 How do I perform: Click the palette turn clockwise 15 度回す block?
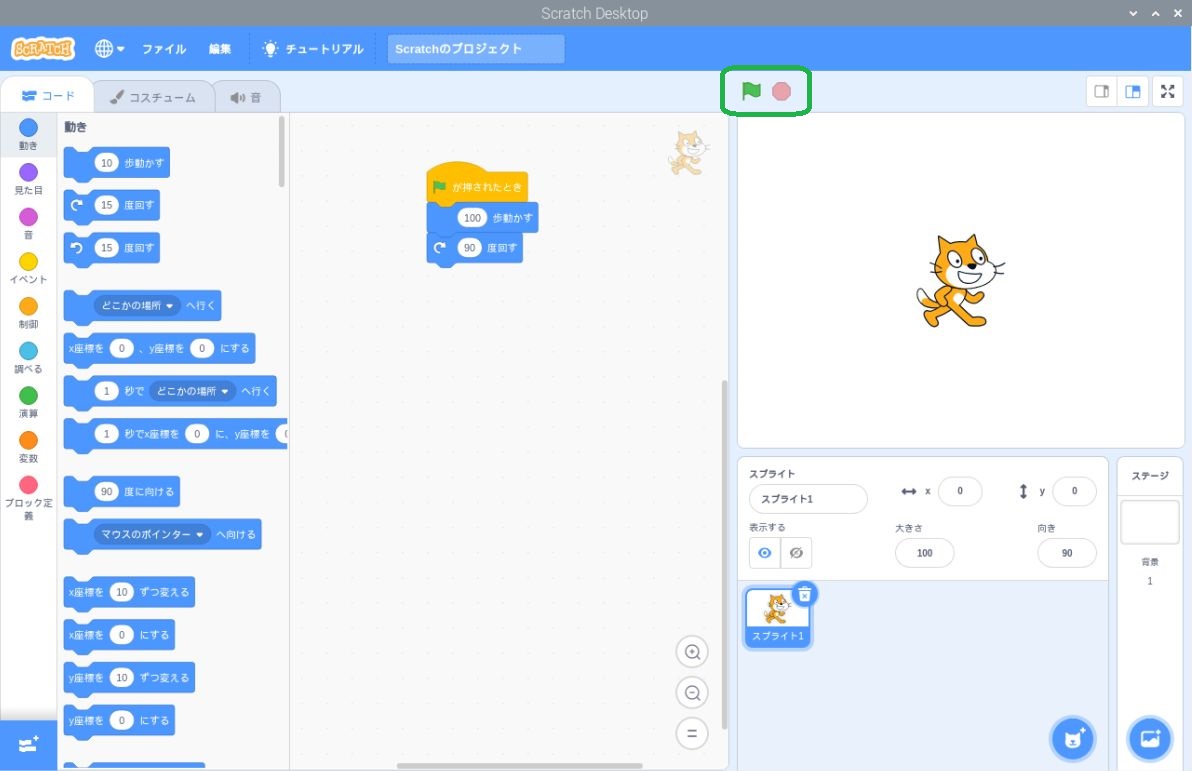(x=112, y=205)
